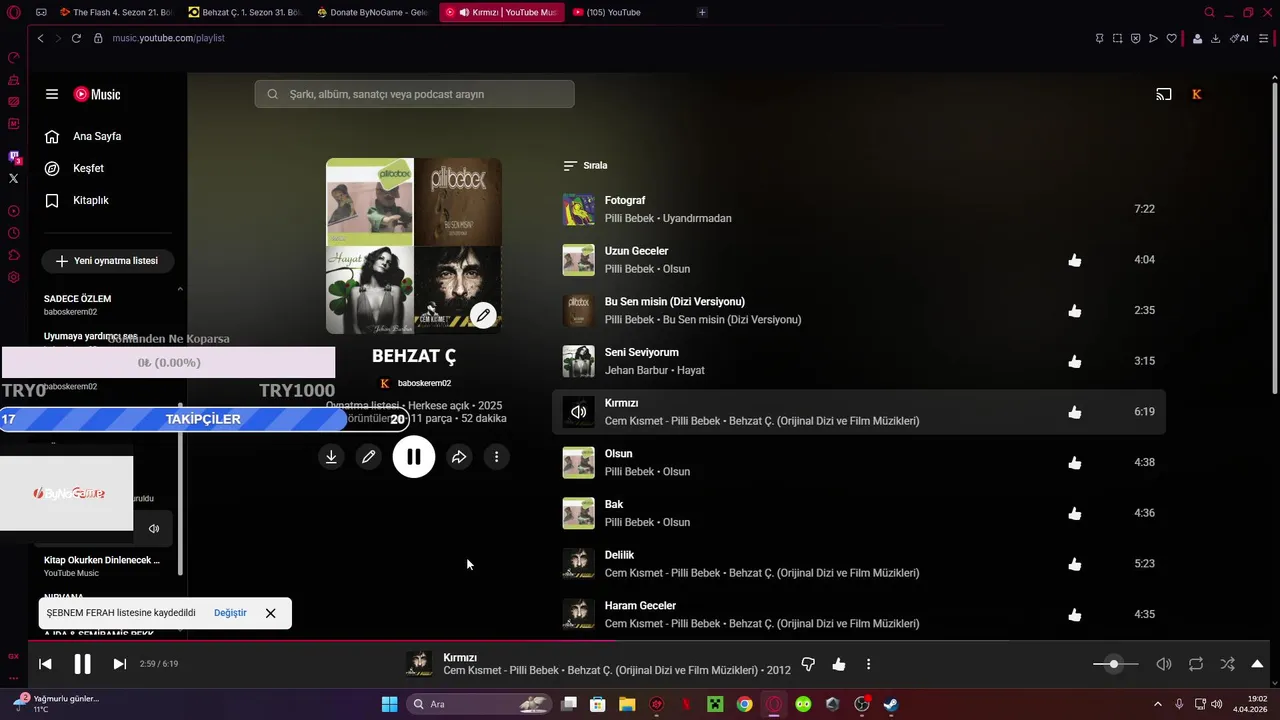Open Twitch in the Opera sidebar
Viewport: 1280px width, 720px height.
(x=14, y=157)
